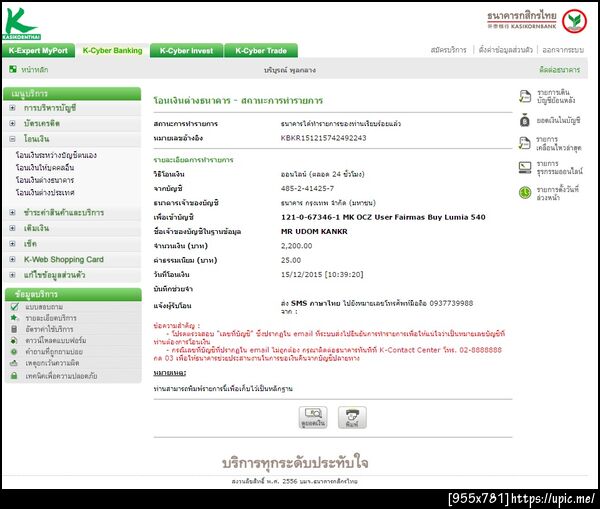This screenshot has height=509, width=600.
Task: Switch to the K-Expert MyPort tab
Action: pyautogui.click(x=38, y=51)
